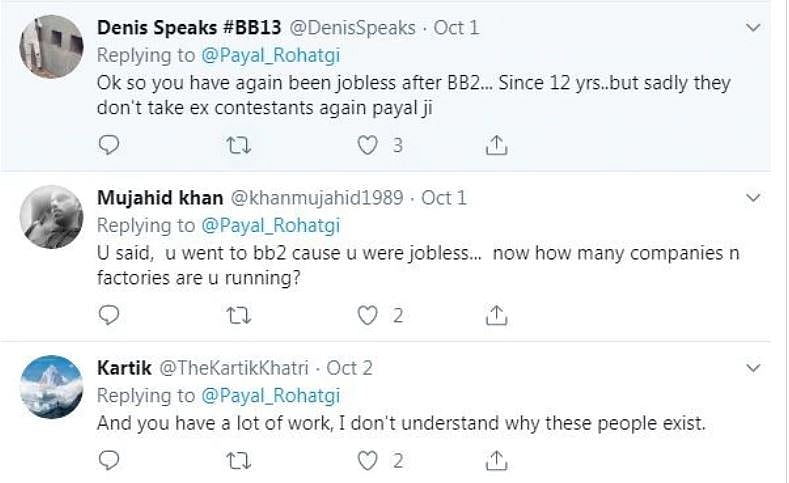
Task: Reply to Kartik's tweet
Action: coord(109,460)
